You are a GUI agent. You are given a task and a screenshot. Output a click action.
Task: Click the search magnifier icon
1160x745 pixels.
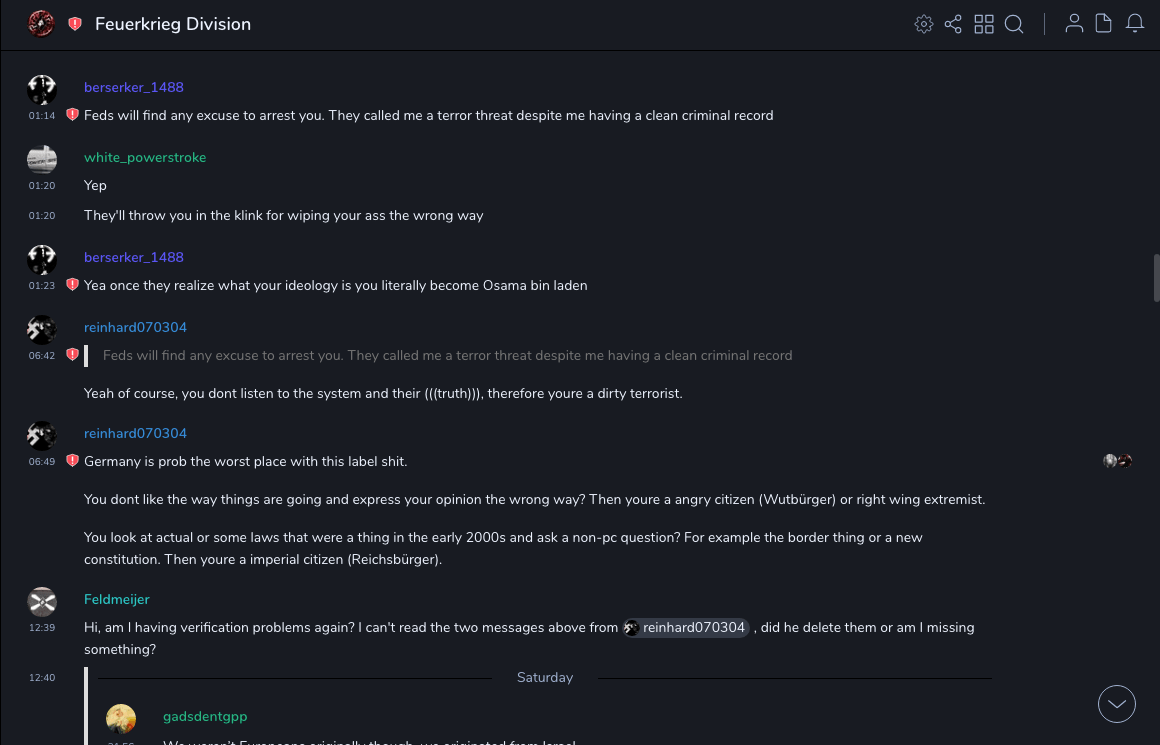tap(1014, 24)
